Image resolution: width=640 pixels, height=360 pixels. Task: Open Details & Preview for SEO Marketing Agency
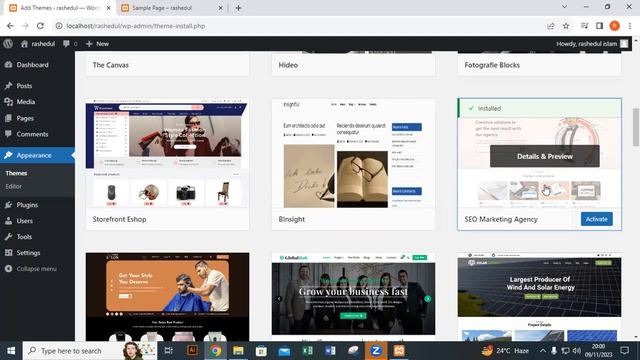pos(544,156)
